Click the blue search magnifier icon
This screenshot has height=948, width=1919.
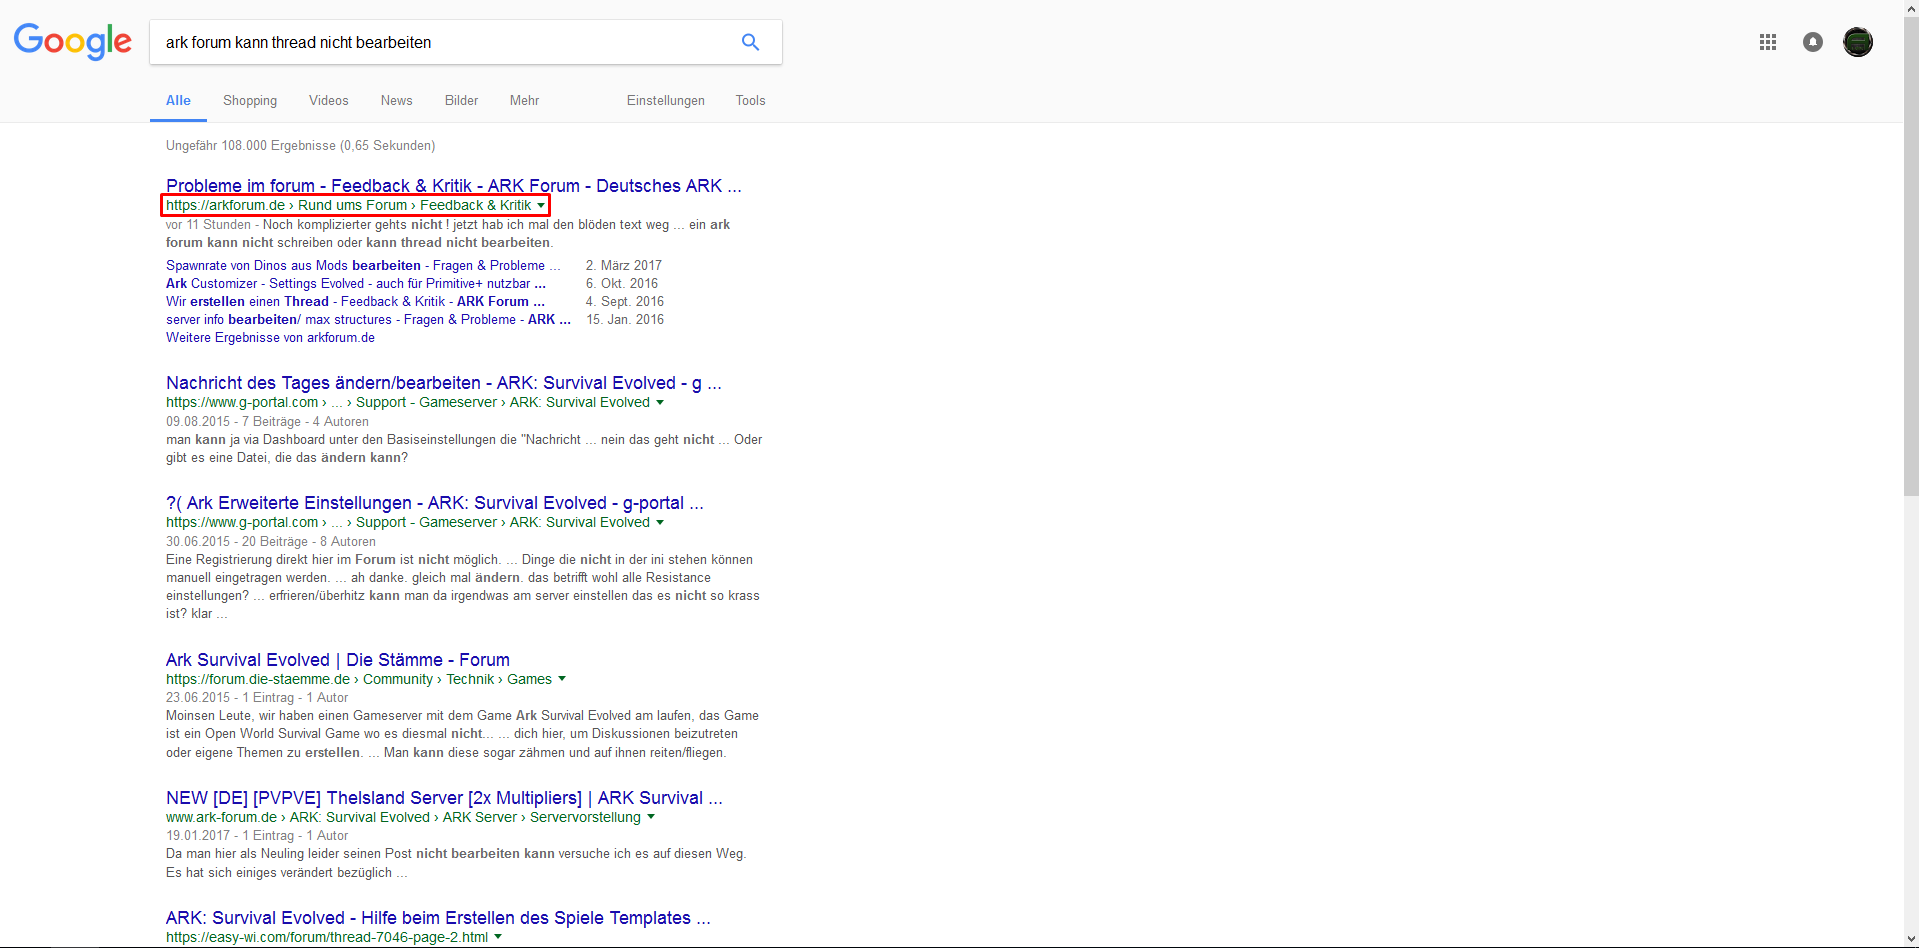tap(750, 42)
